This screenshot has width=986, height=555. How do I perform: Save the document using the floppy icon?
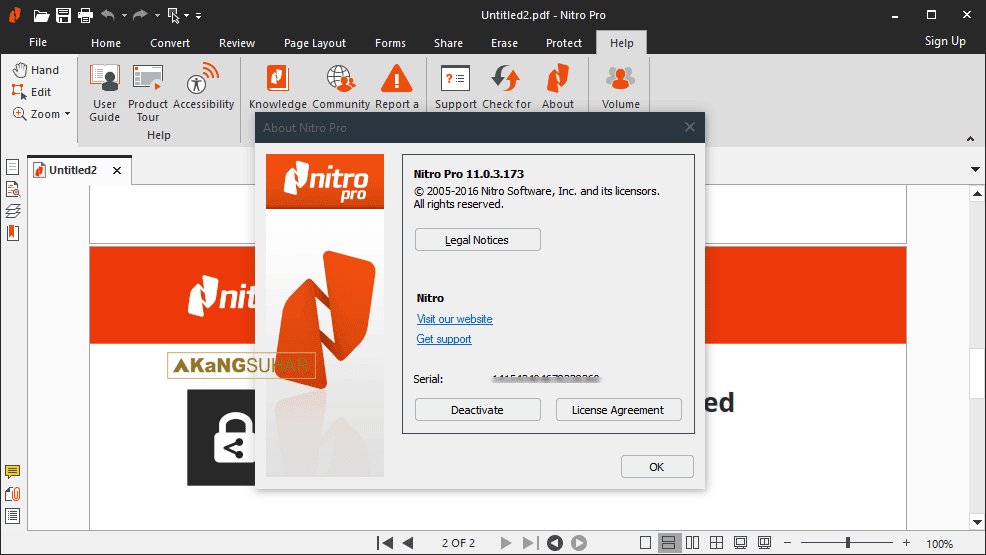pyautogui.click(x=64, y=15)
